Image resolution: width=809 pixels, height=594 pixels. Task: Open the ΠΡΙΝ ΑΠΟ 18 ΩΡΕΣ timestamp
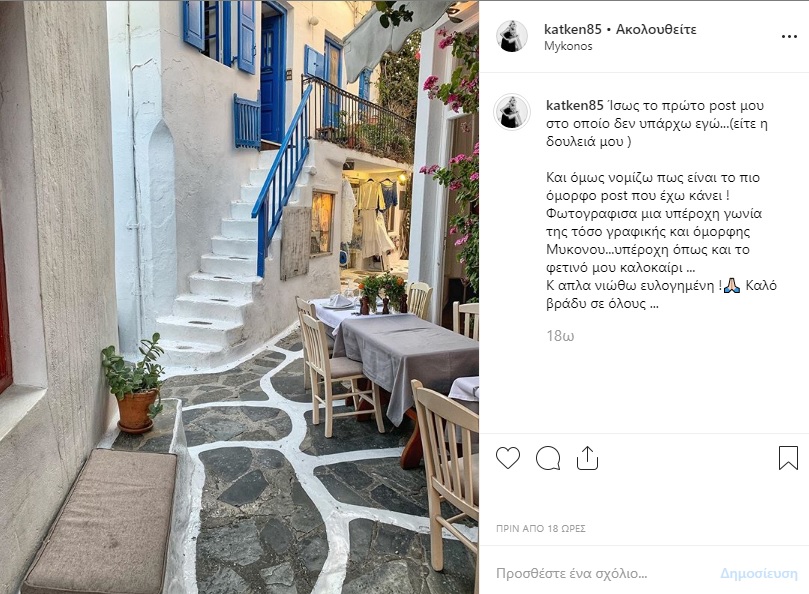pyautogui.click(x=540, y=528)
